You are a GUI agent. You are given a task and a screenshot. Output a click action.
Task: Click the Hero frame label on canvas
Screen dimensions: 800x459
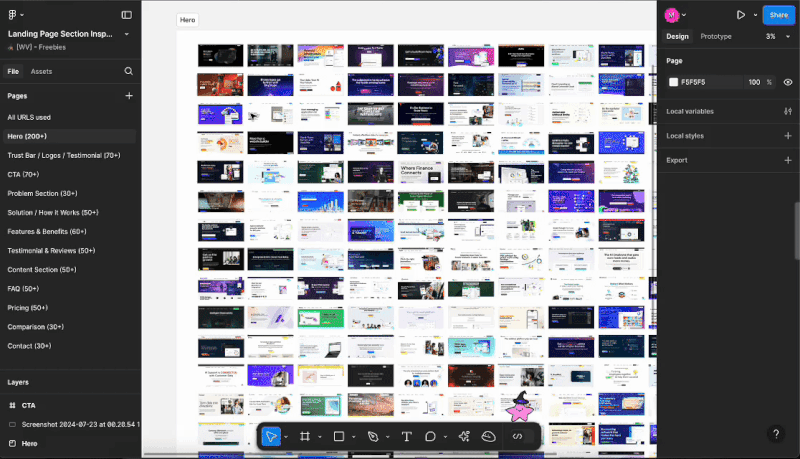pyautogui.click(x=188, y=20)
